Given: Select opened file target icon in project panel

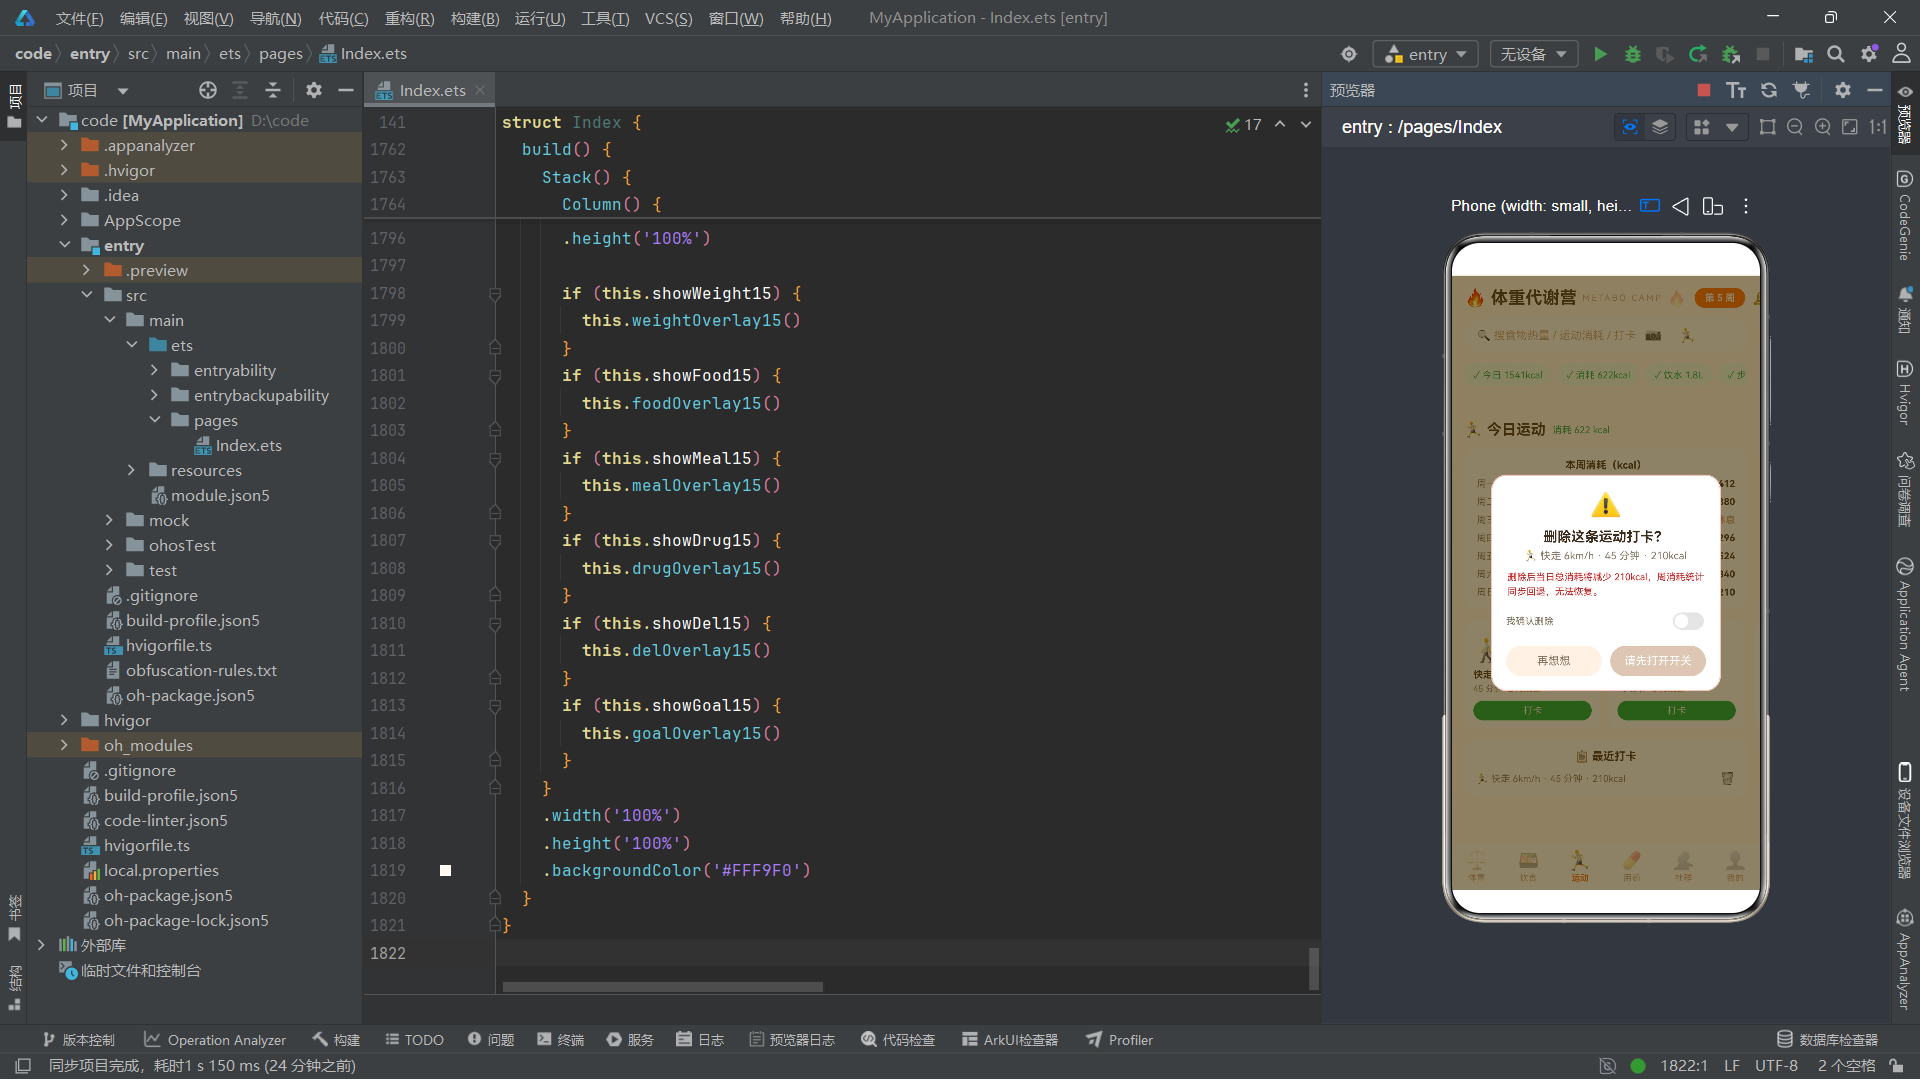Looking at the screenshot, I should (208, 90).
